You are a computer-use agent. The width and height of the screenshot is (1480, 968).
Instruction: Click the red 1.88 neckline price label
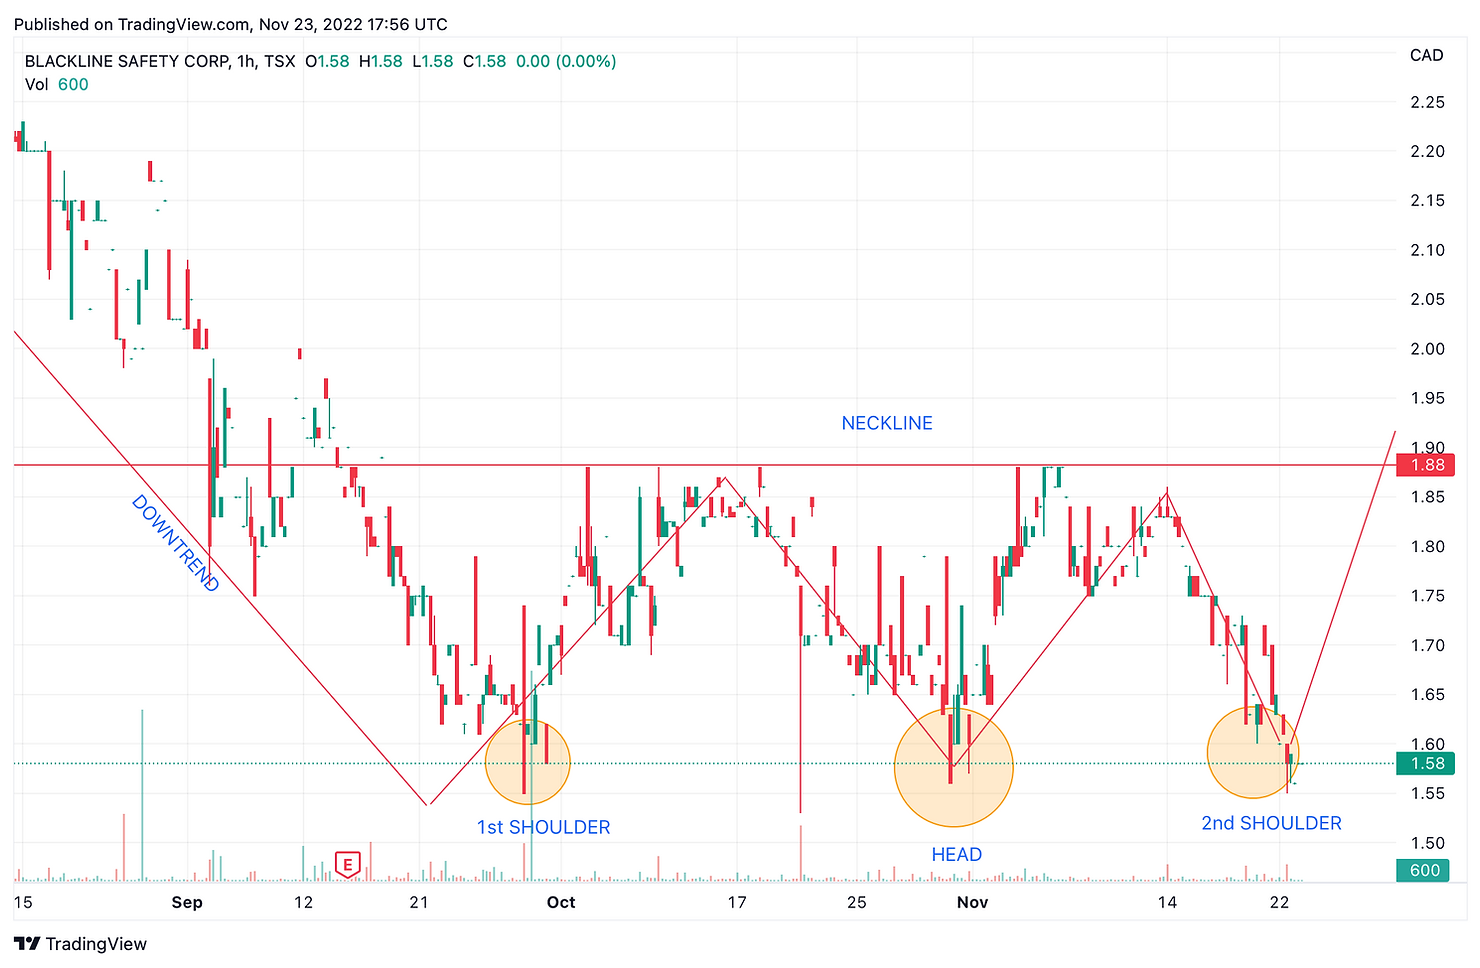pyautogui.click(x=1427, y=465)
